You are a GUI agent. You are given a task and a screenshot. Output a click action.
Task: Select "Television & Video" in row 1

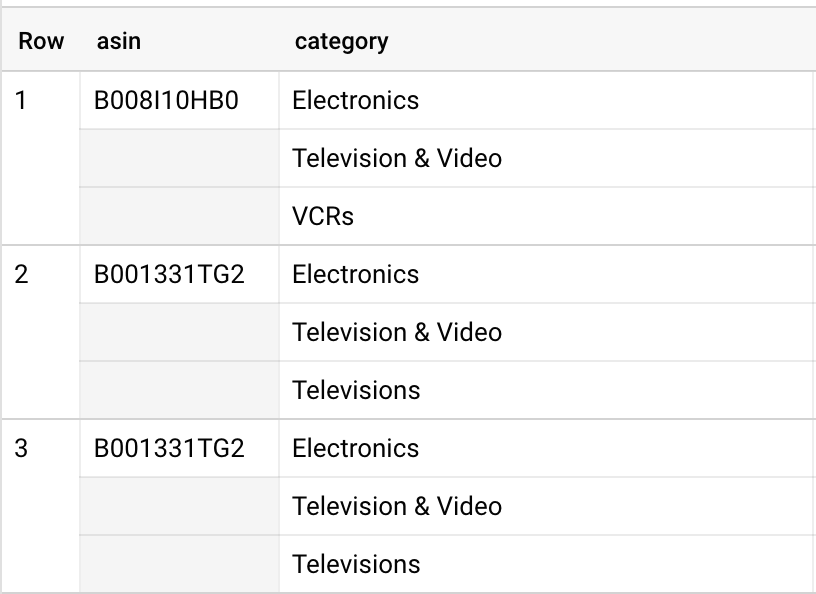pos(397,159)
